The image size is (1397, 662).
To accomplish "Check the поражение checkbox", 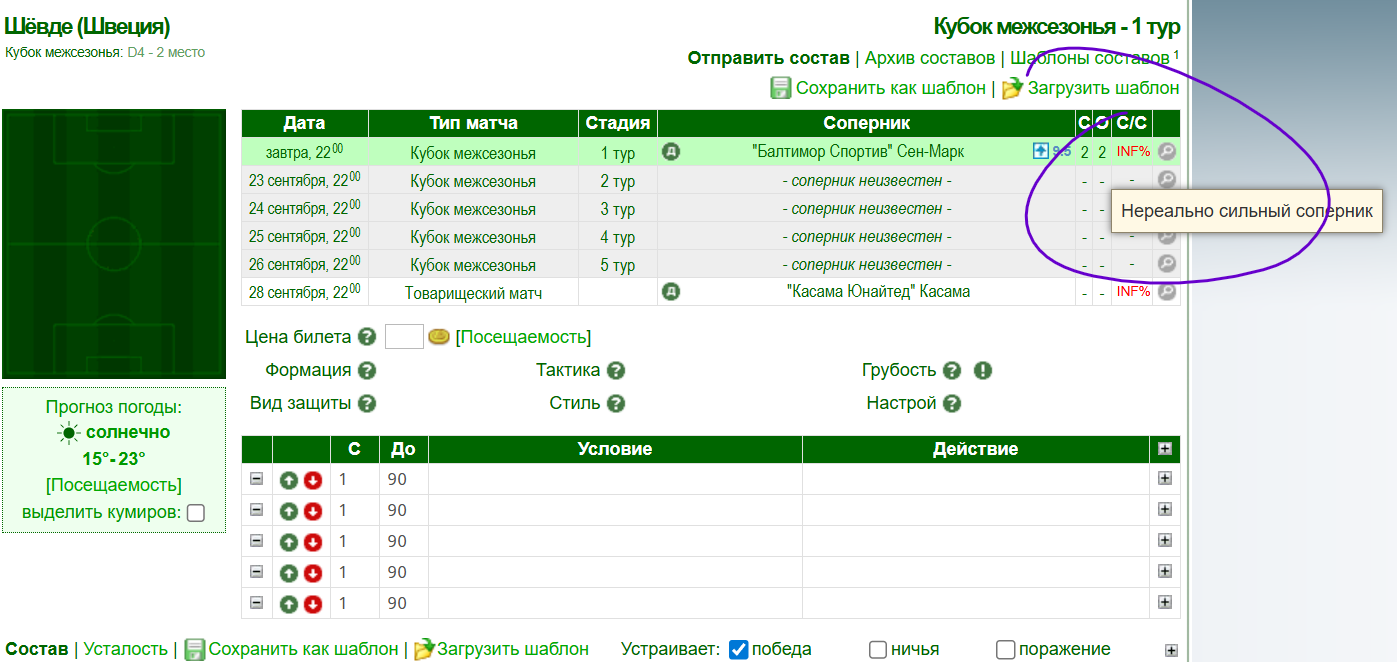I will (x=1006, y=650).
